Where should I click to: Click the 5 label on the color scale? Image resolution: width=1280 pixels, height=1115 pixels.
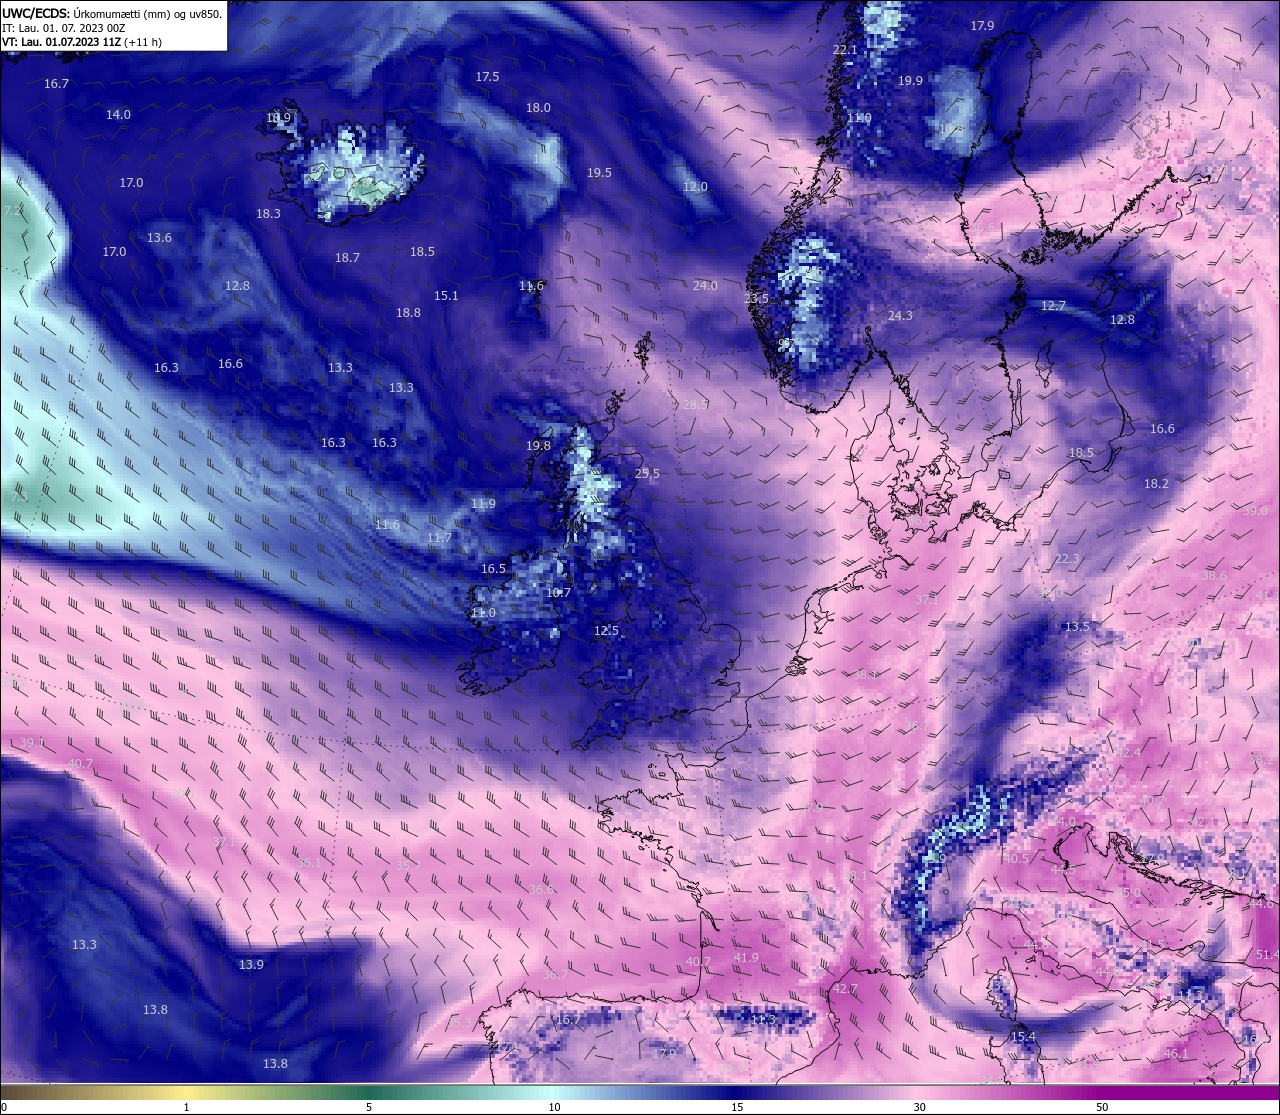coord(369,1107)
